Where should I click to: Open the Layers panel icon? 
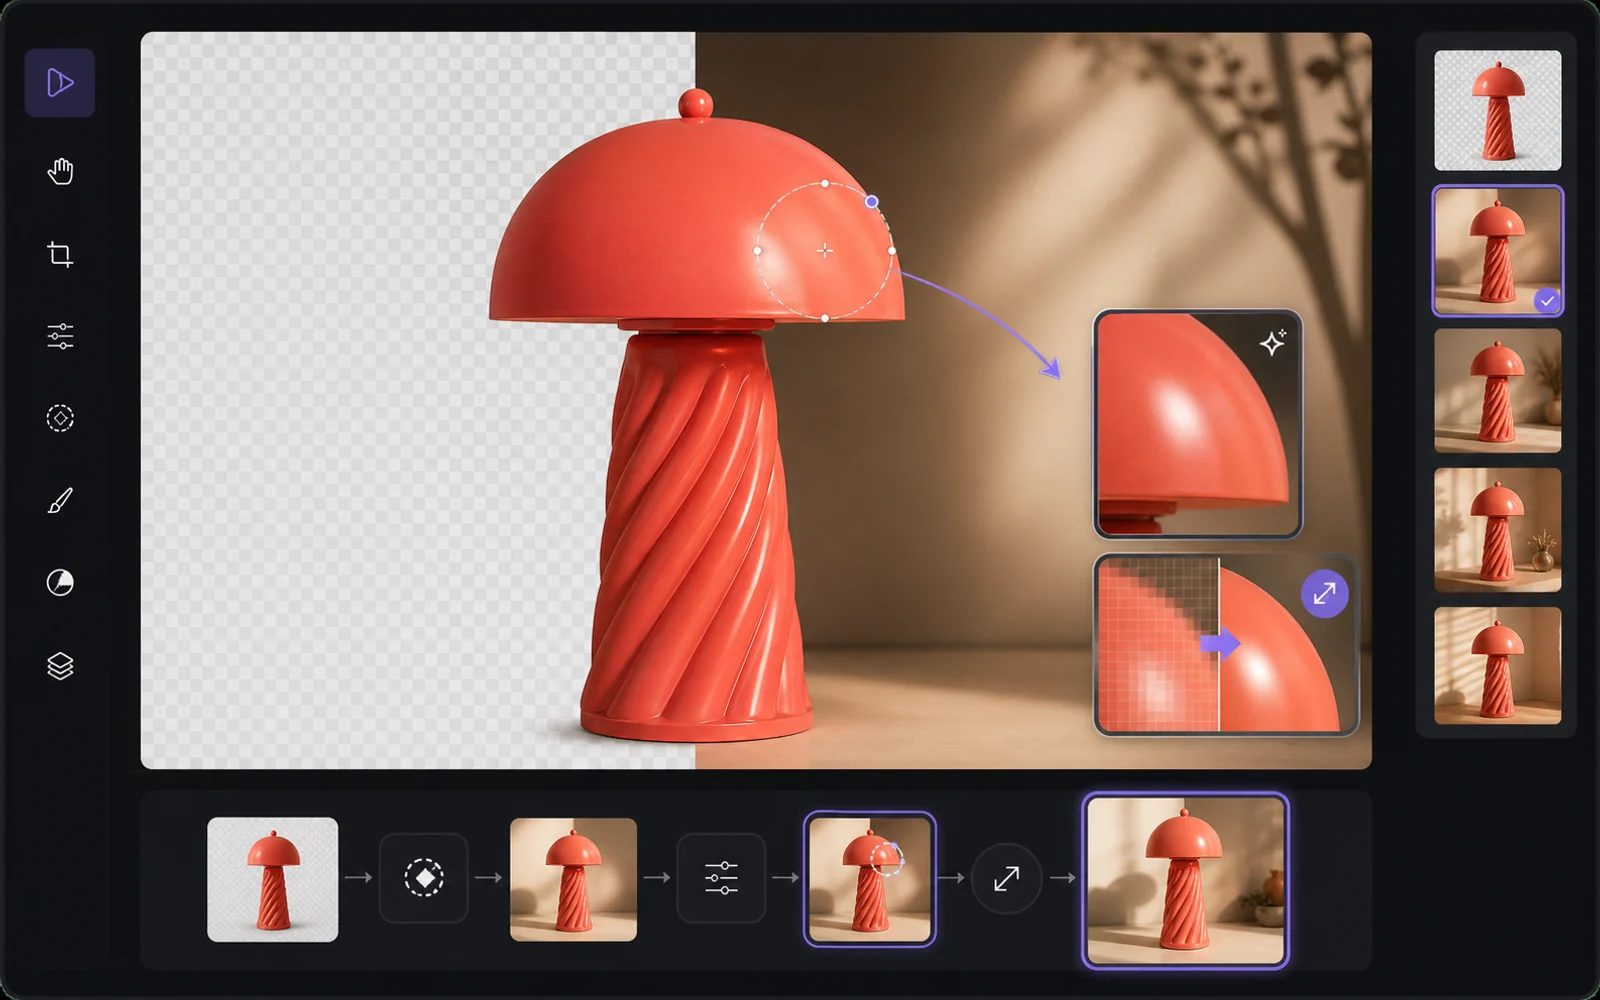click(60, 665)
